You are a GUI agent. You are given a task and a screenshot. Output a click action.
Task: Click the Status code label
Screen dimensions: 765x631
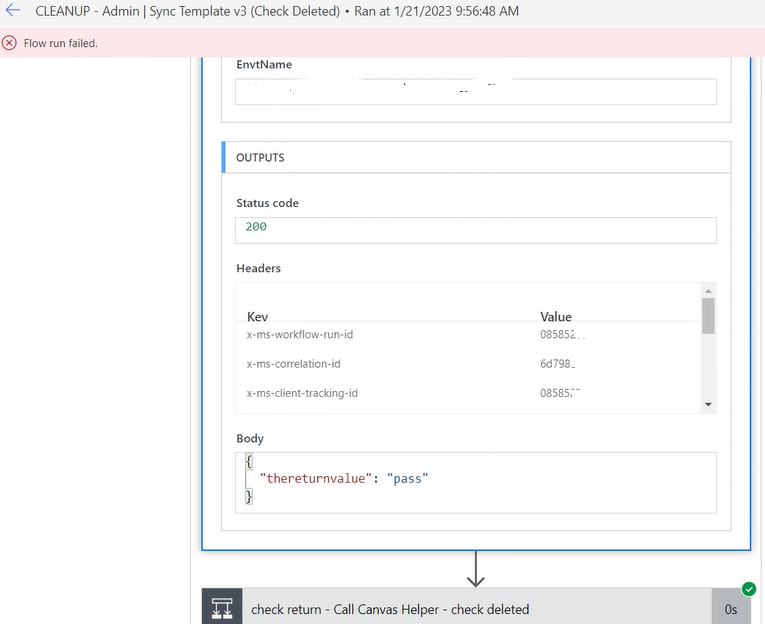coord(267,203)
